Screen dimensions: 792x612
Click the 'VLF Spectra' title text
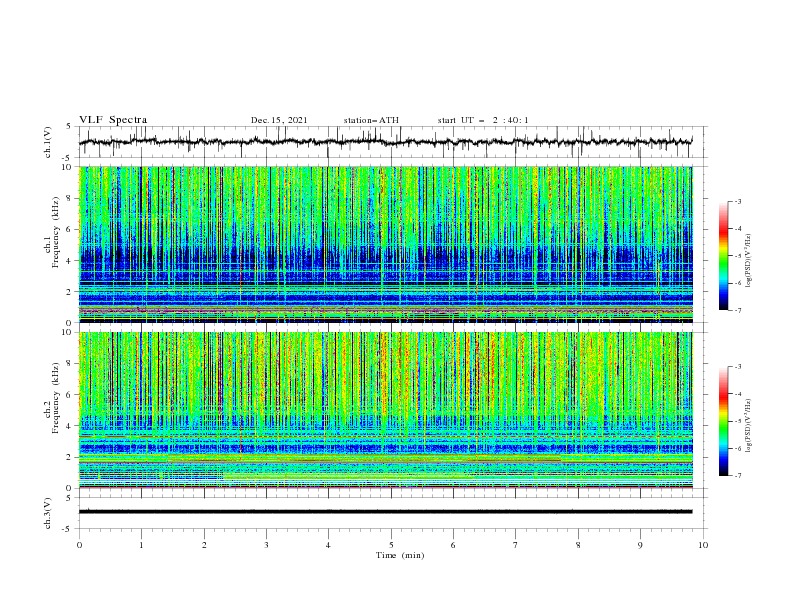click(113, 120)
